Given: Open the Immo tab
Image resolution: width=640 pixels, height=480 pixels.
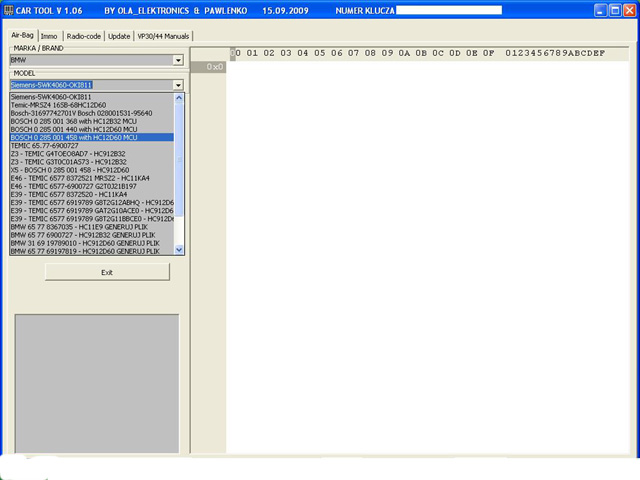Looking at the screenshot, I should [49, 36].
